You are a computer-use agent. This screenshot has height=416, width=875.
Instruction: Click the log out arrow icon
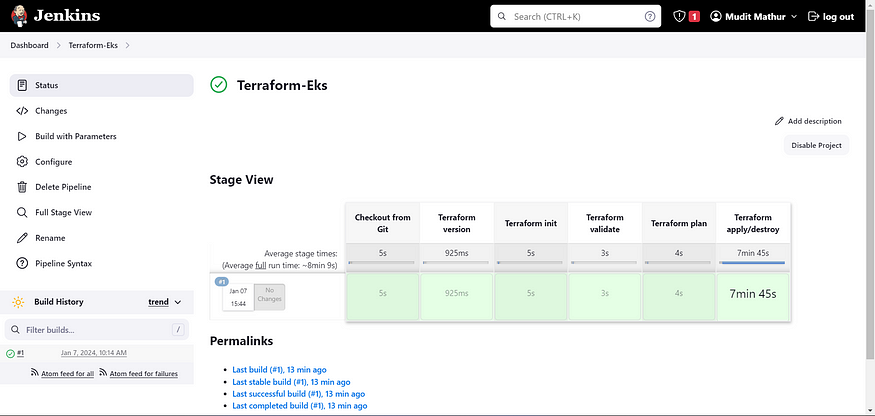pyautogui.click(x=814, y=16)
